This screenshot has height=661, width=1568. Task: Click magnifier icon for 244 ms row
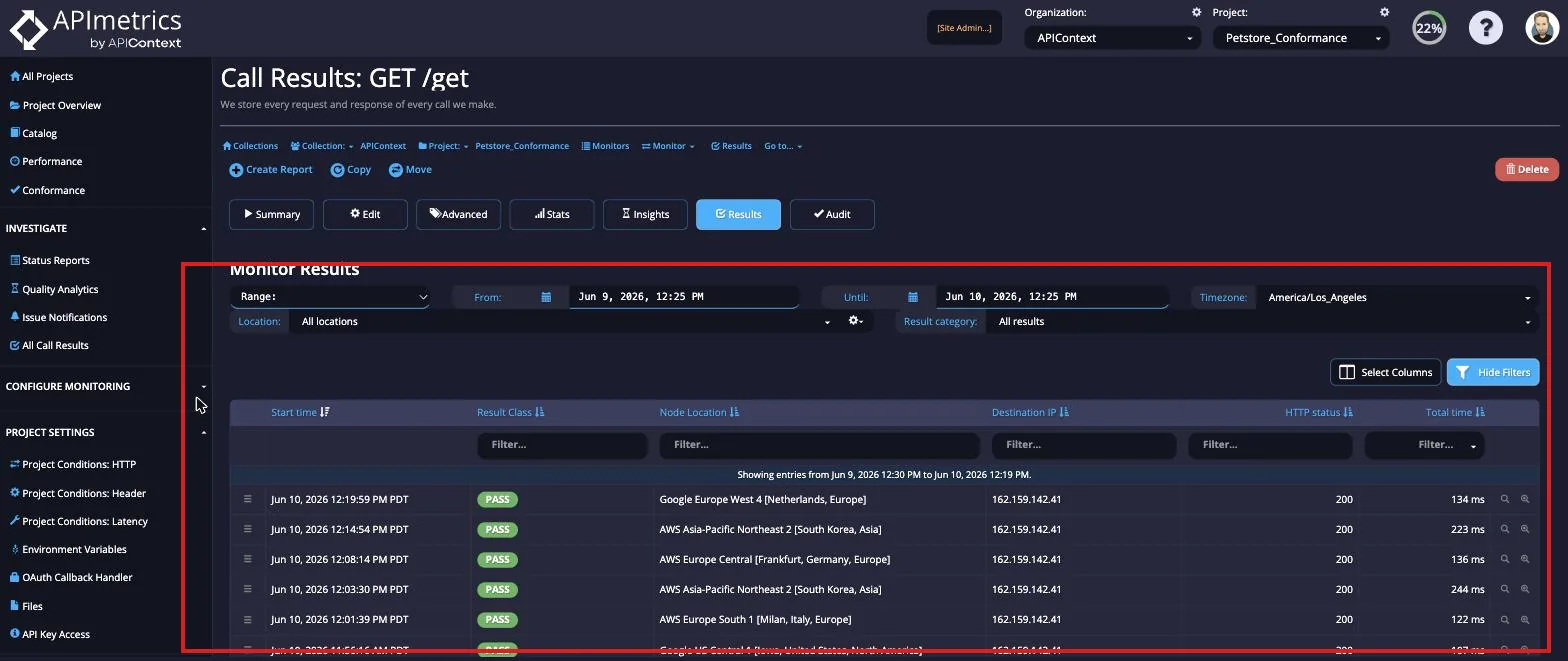pos(1504,589)
